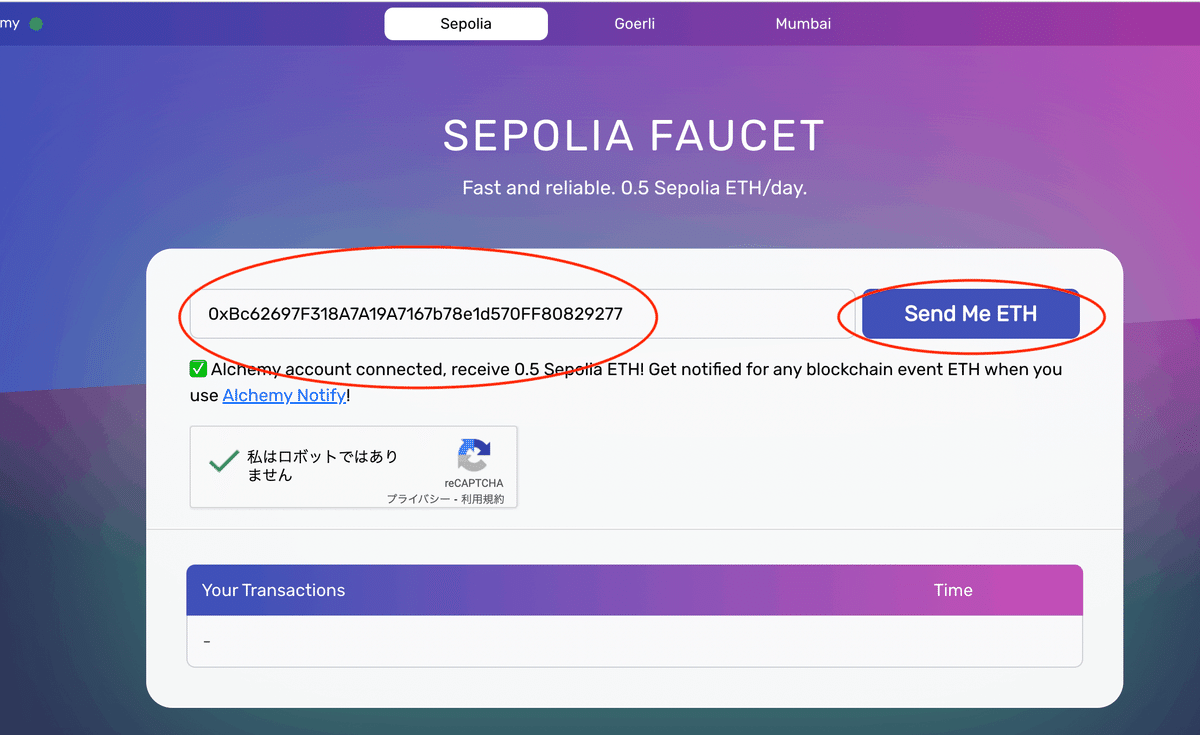Click the 私はロボットではありません label text
Viewport: 1200px width, 735px height.
click(323, 465)
